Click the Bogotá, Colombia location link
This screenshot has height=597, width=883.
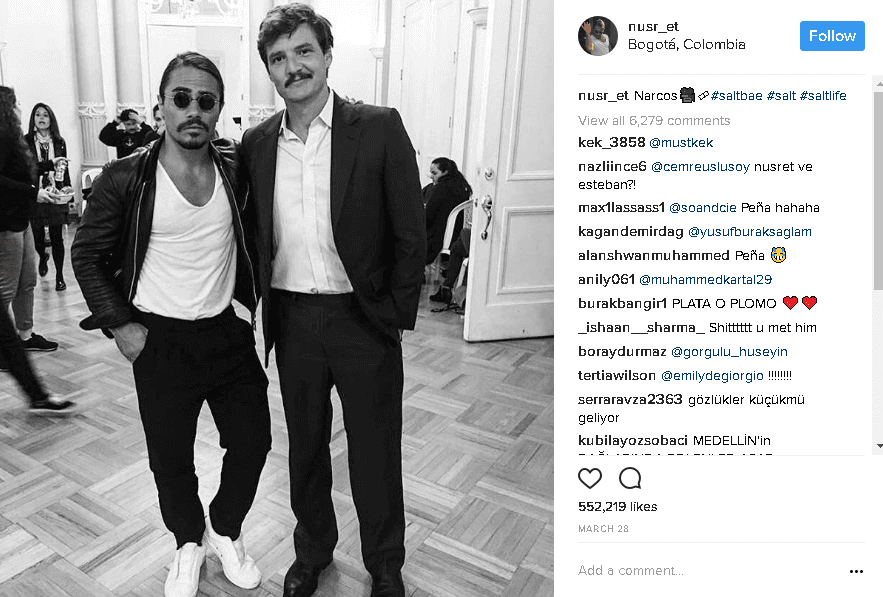686,44
